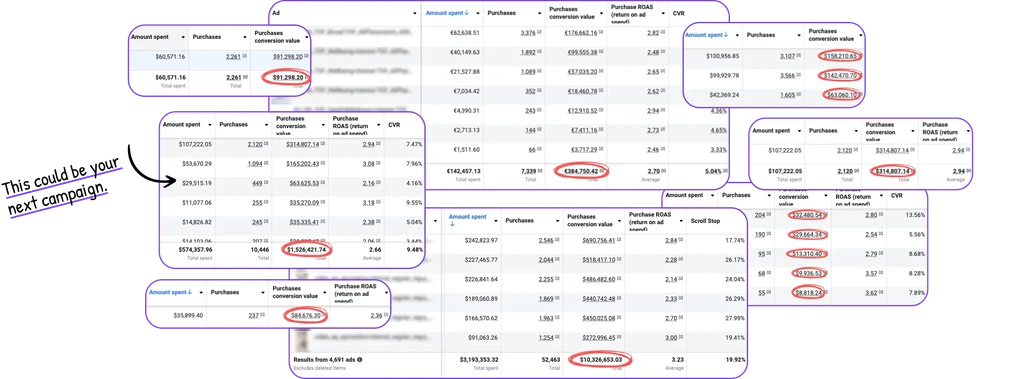Viewport: 1024px width, 379px height.
Task: Select the 52,463 total purchases value
Action: coord(551,359)
